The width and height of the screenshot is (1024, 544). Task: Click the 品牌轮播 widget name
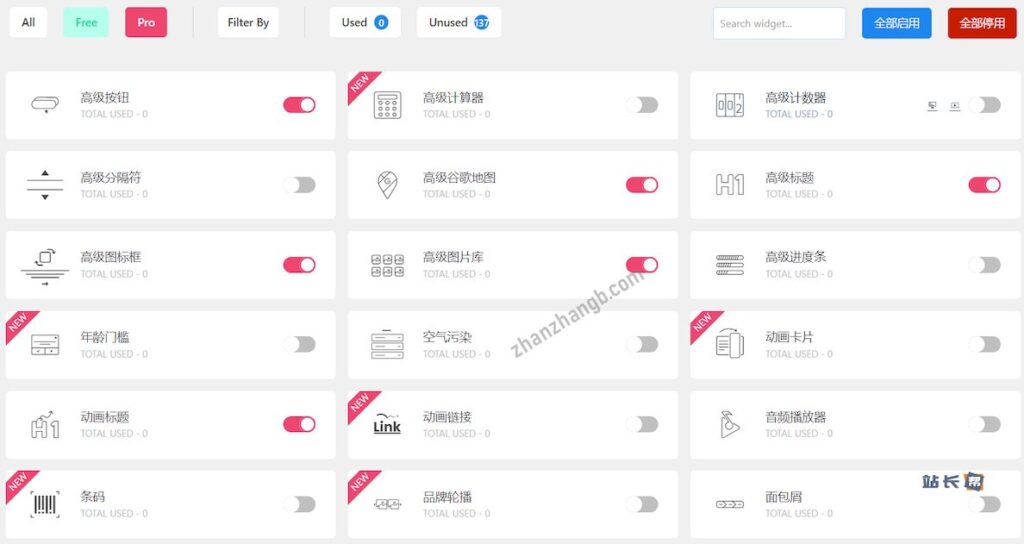[447, 497]
